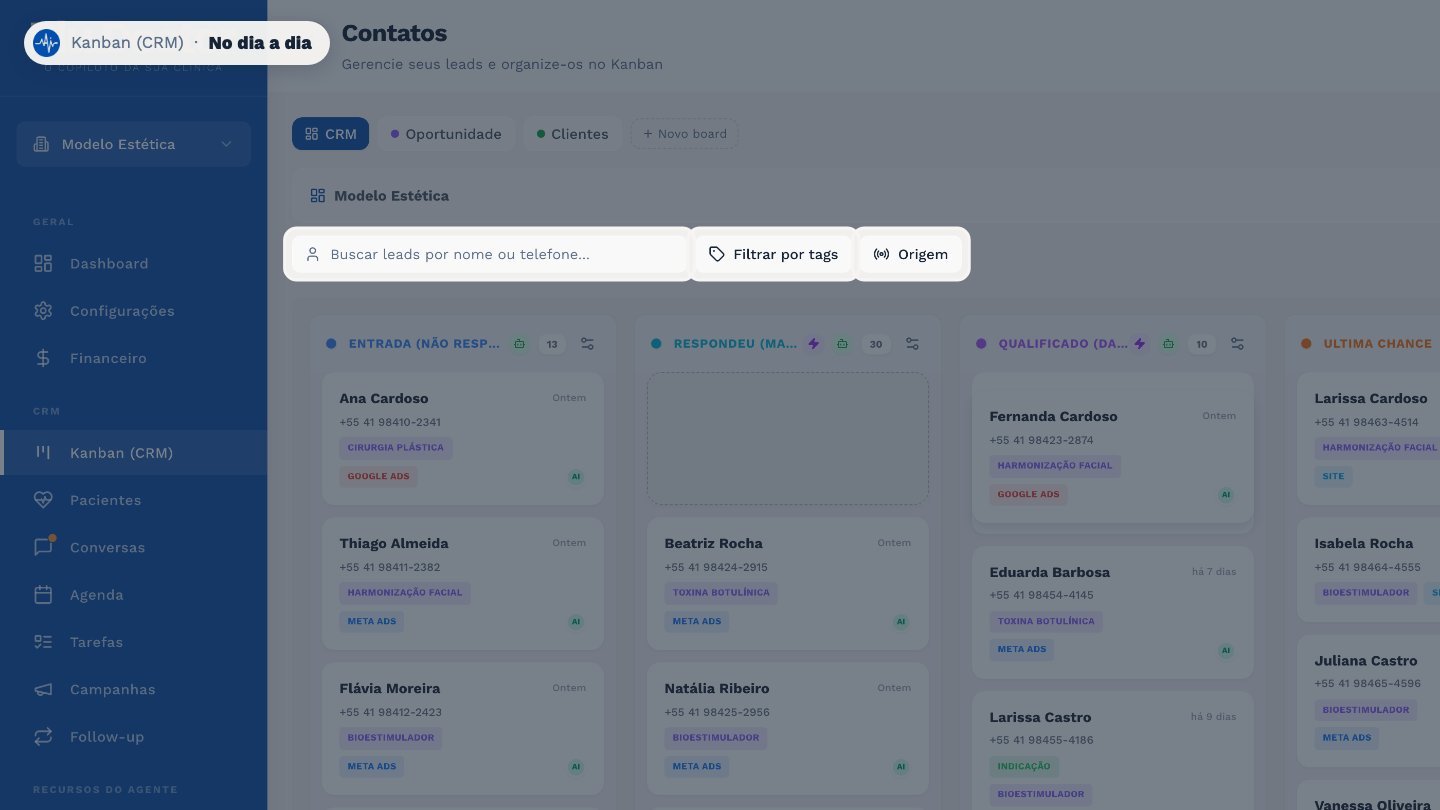Open Conversas in the sidebar

134,547
